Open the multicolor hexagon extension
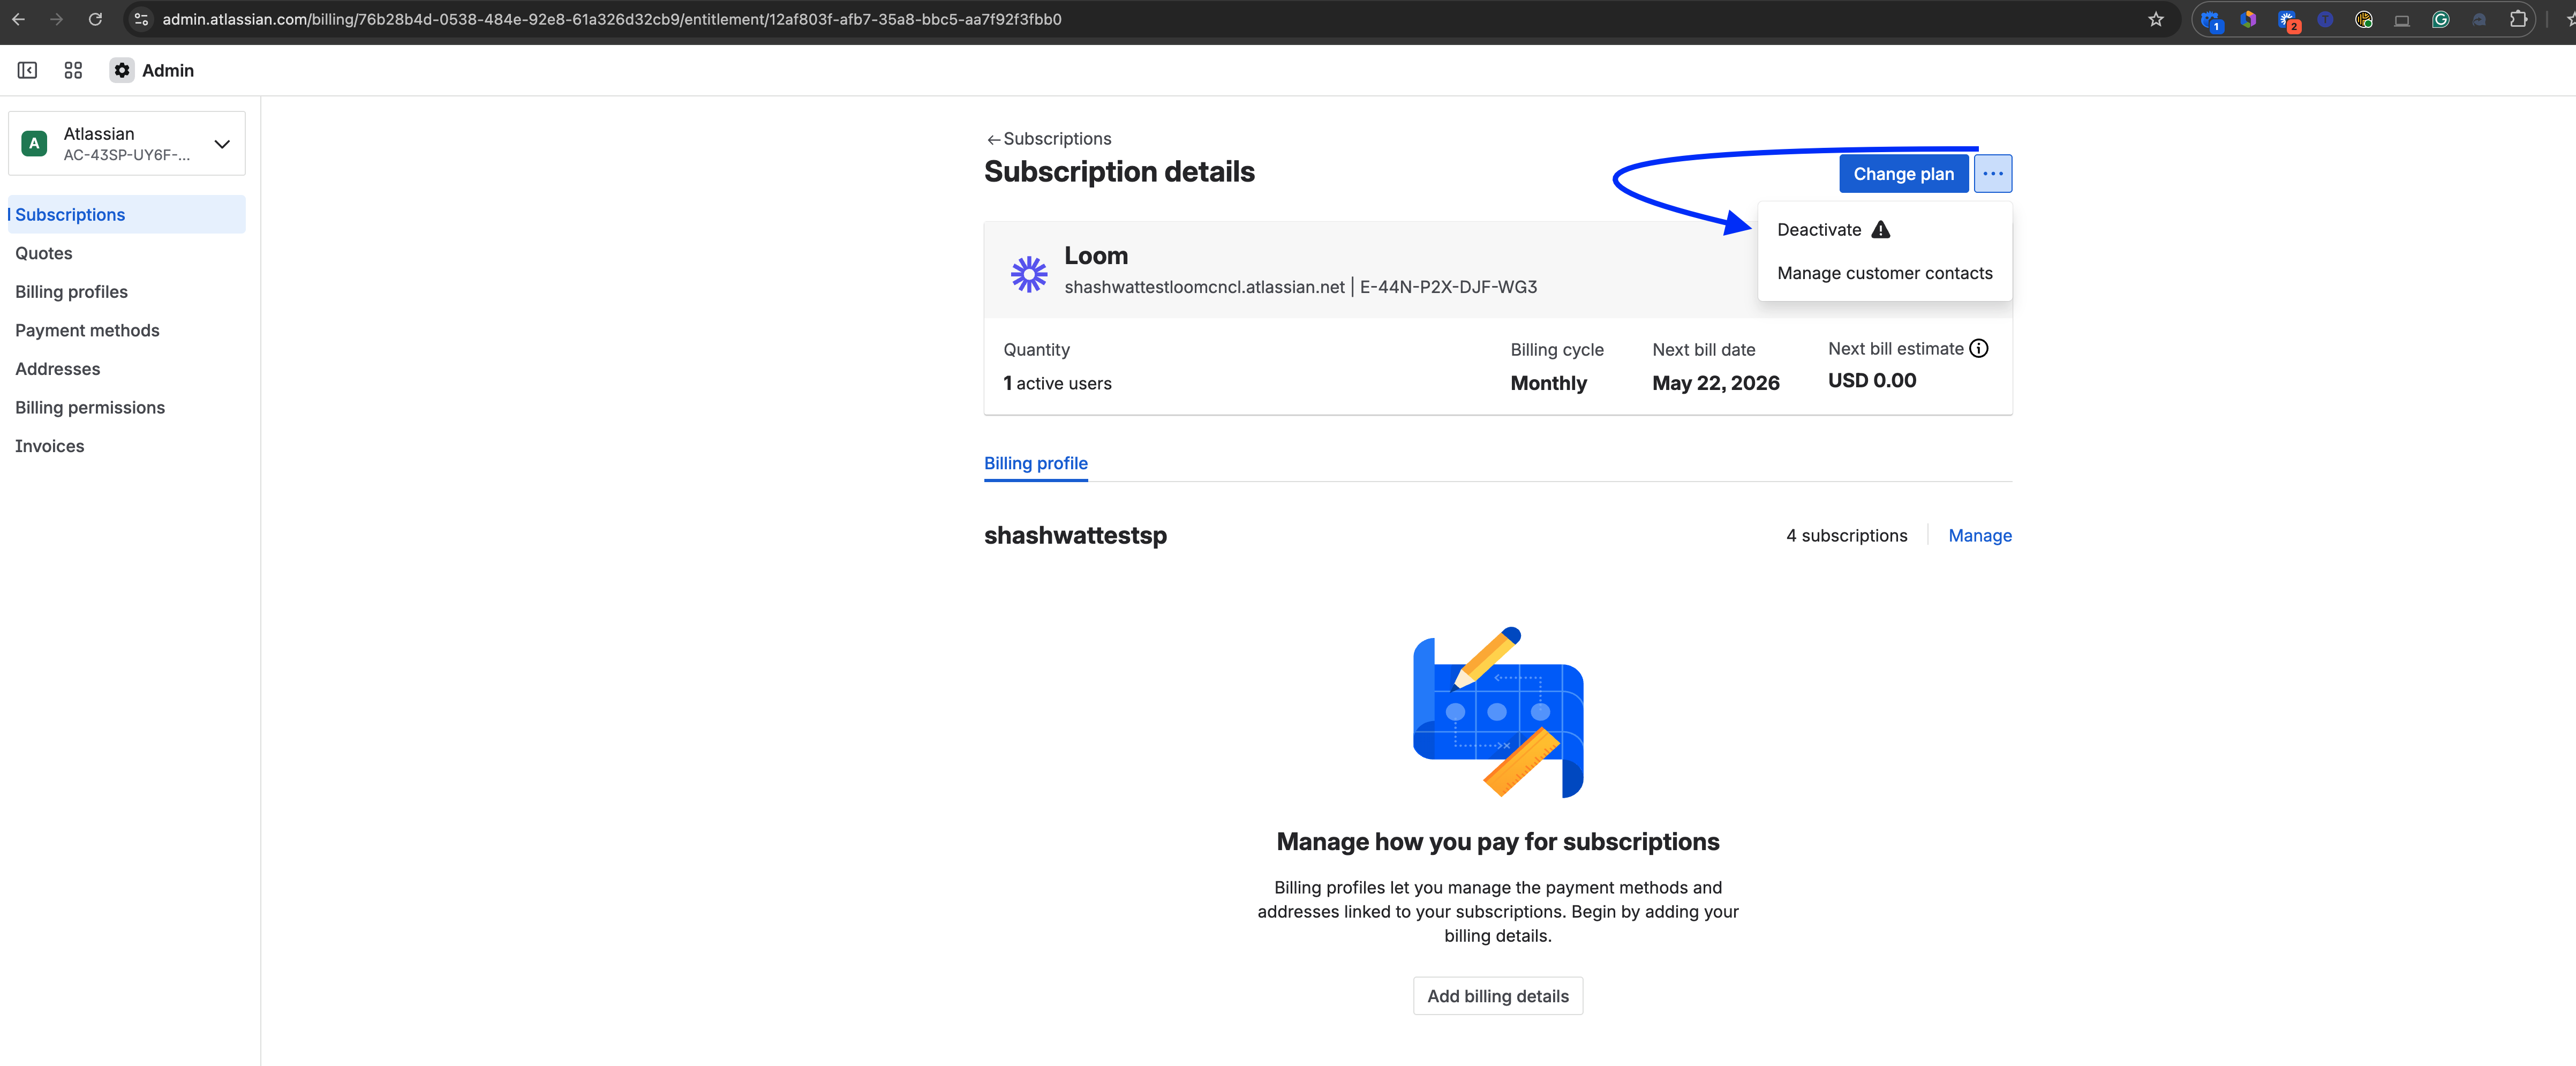This screenshot has width=2576, height=1066. tap(2248, 19)
